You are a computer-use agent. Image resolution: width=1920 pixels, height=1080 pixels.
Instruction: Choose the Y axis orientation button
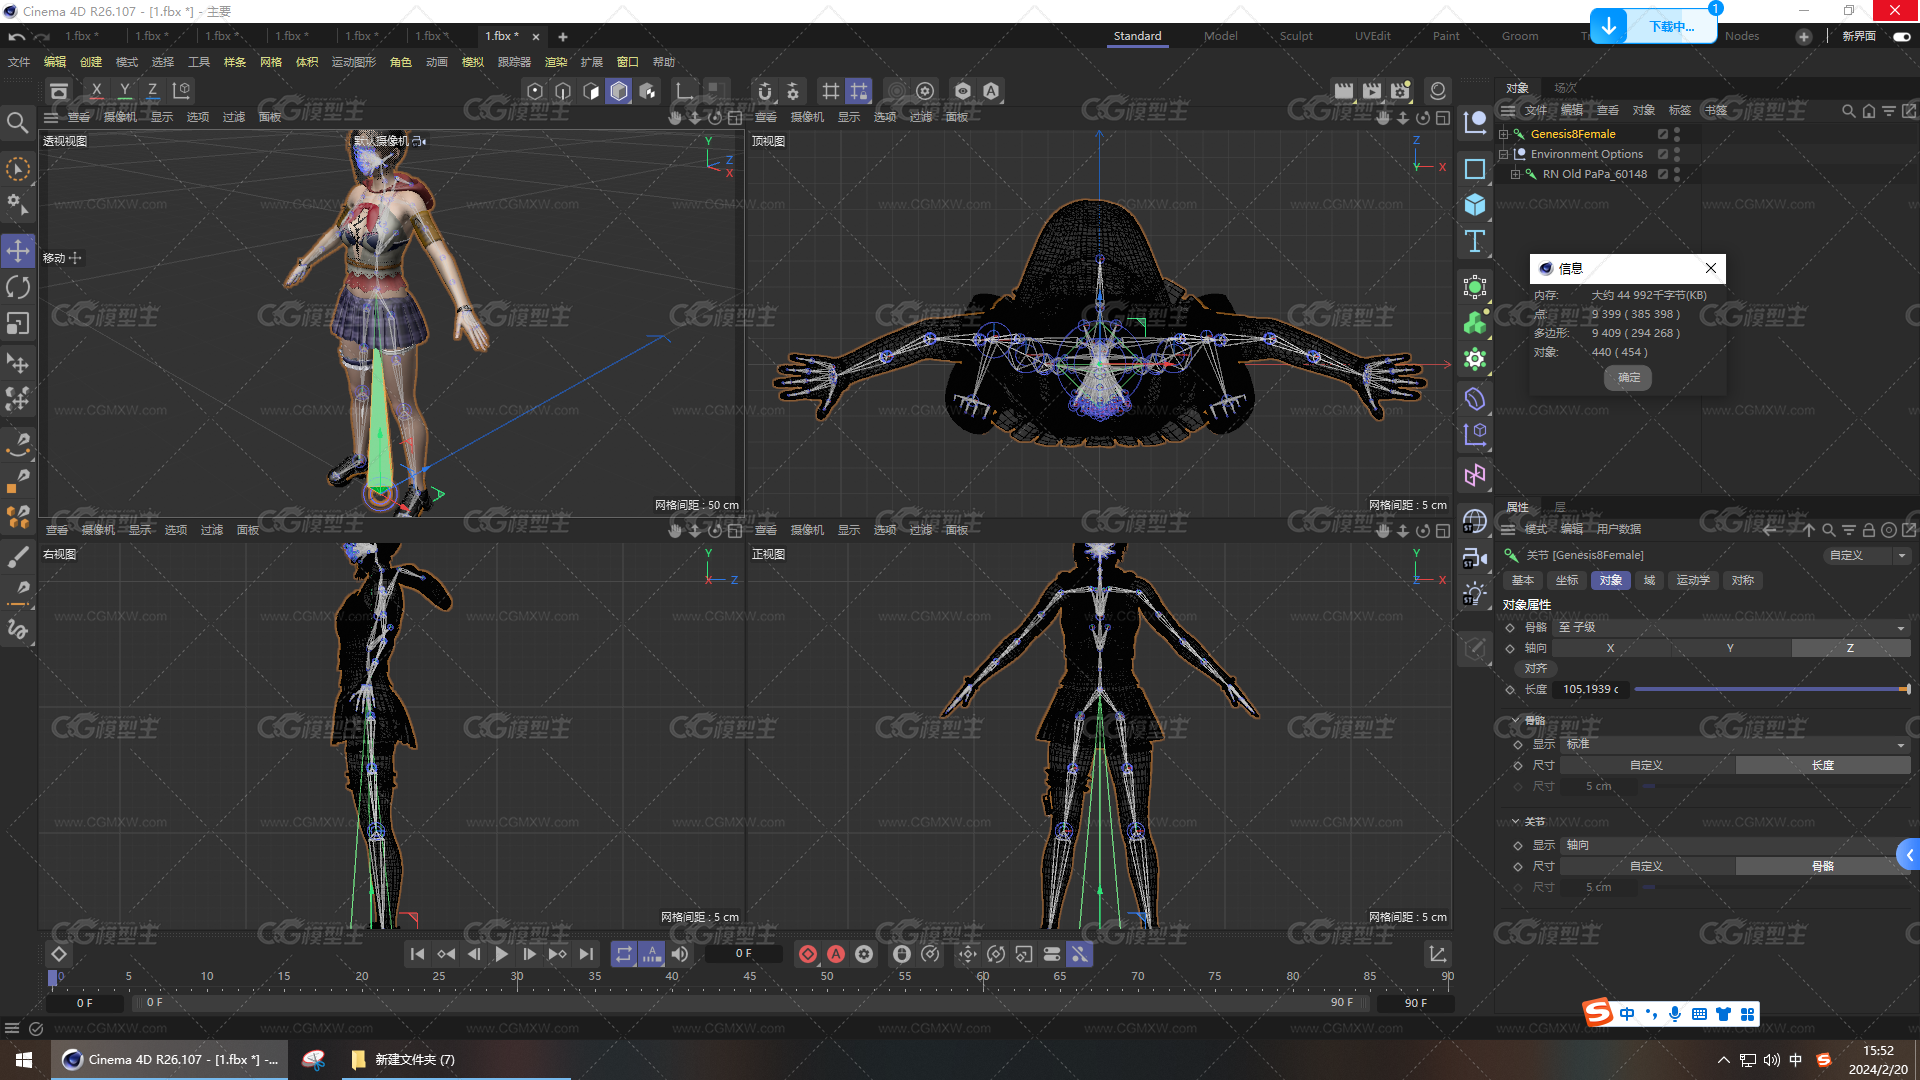pyautogui.click(x=1730, y=648)
